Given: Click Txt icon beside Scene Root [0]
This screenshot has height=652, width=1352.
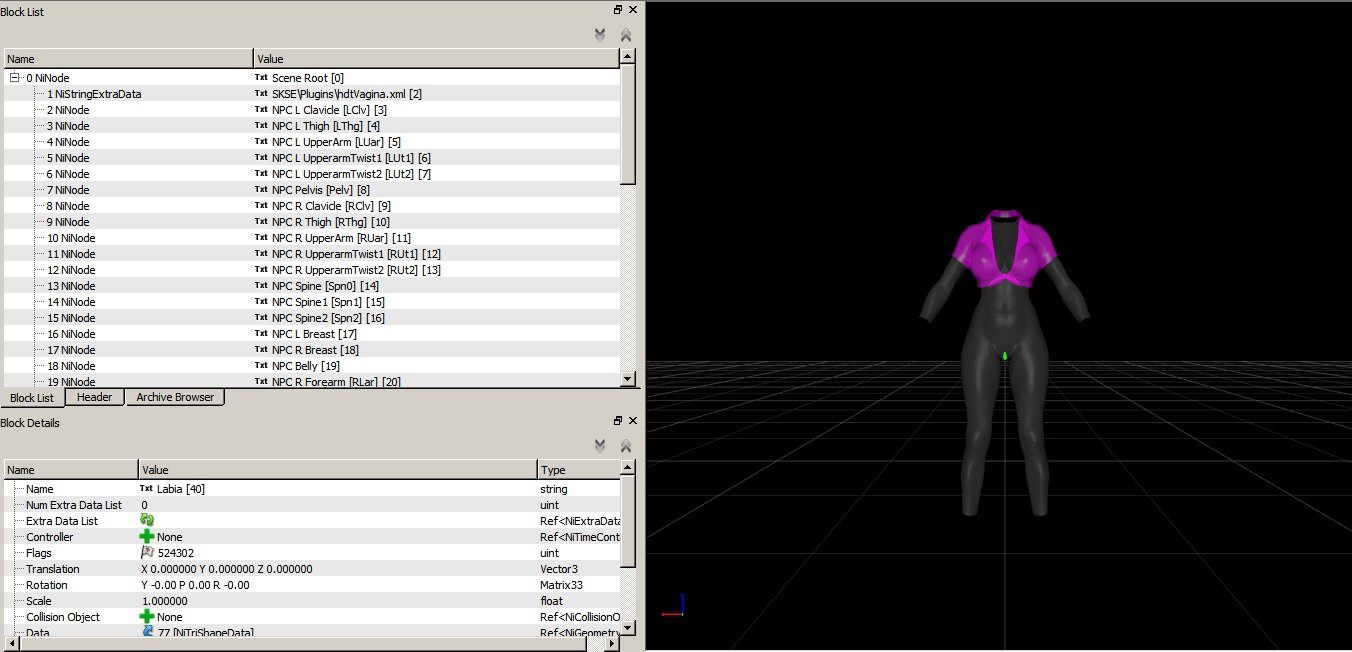Looking at the screenshot, I should pyautogui.click(x=261, y=78).
